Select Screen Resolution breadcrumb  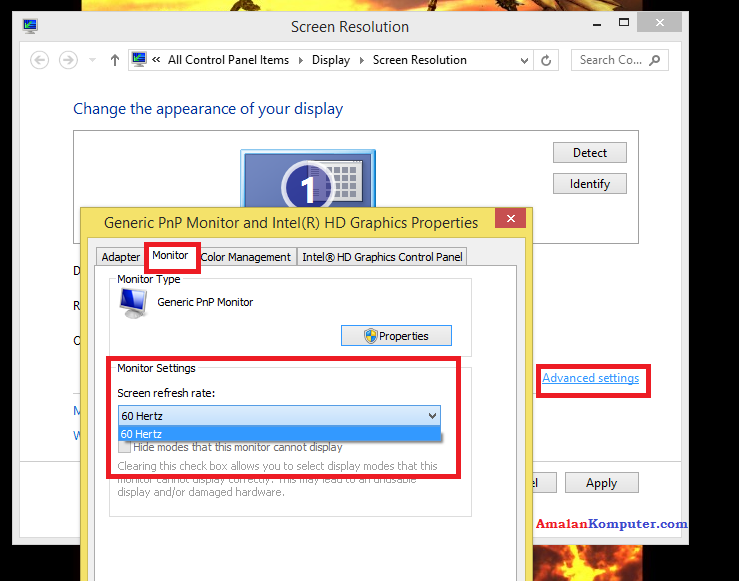(x=419, y=60)
